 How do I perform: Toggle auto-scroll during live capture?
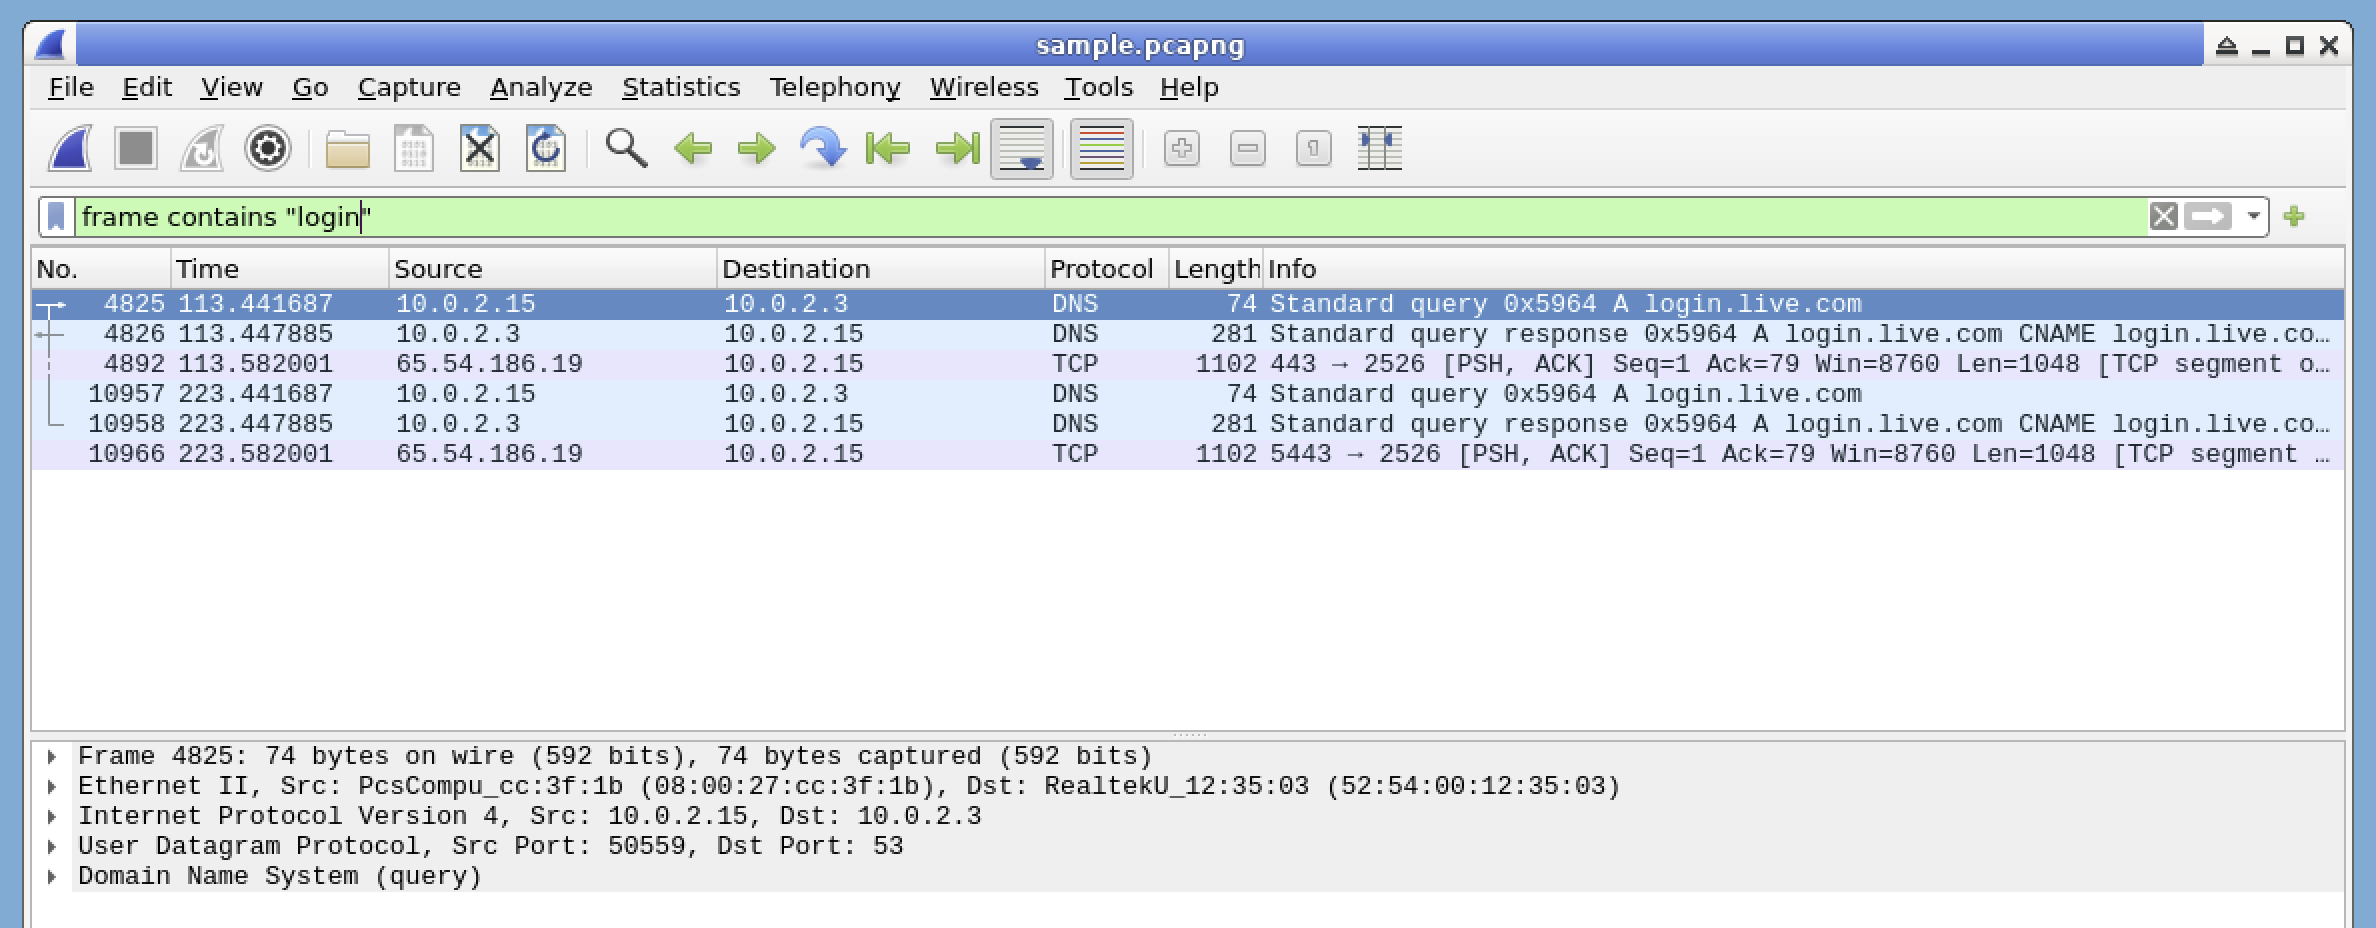coord(1022,149)
